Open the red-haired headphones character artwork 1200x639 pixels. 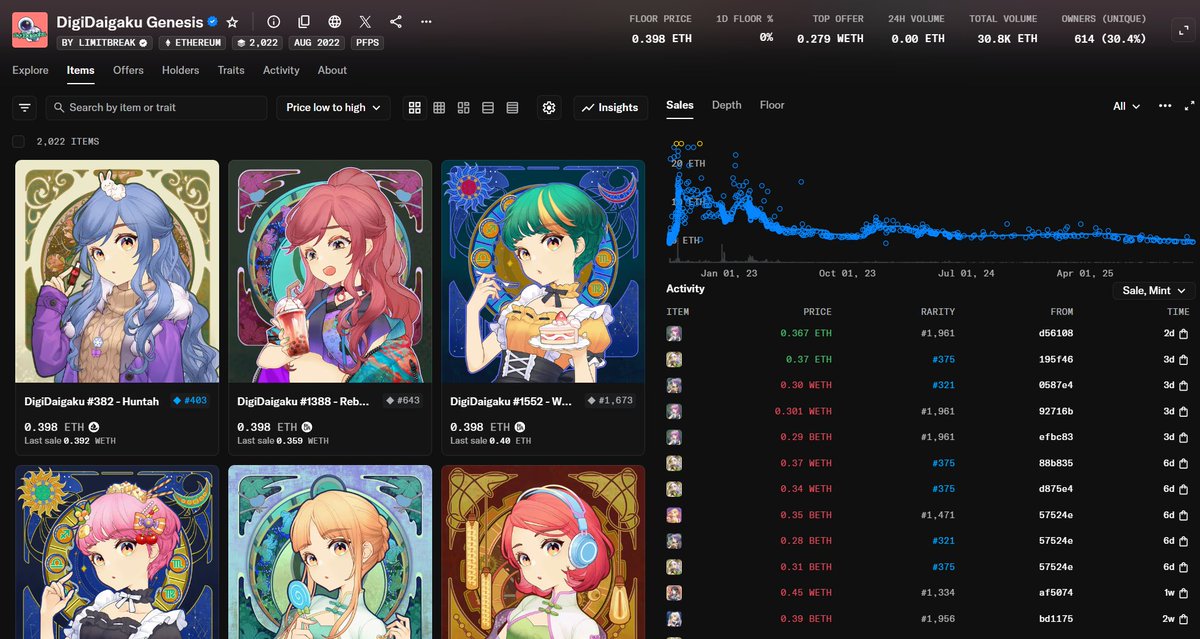[x=543, y=552]
